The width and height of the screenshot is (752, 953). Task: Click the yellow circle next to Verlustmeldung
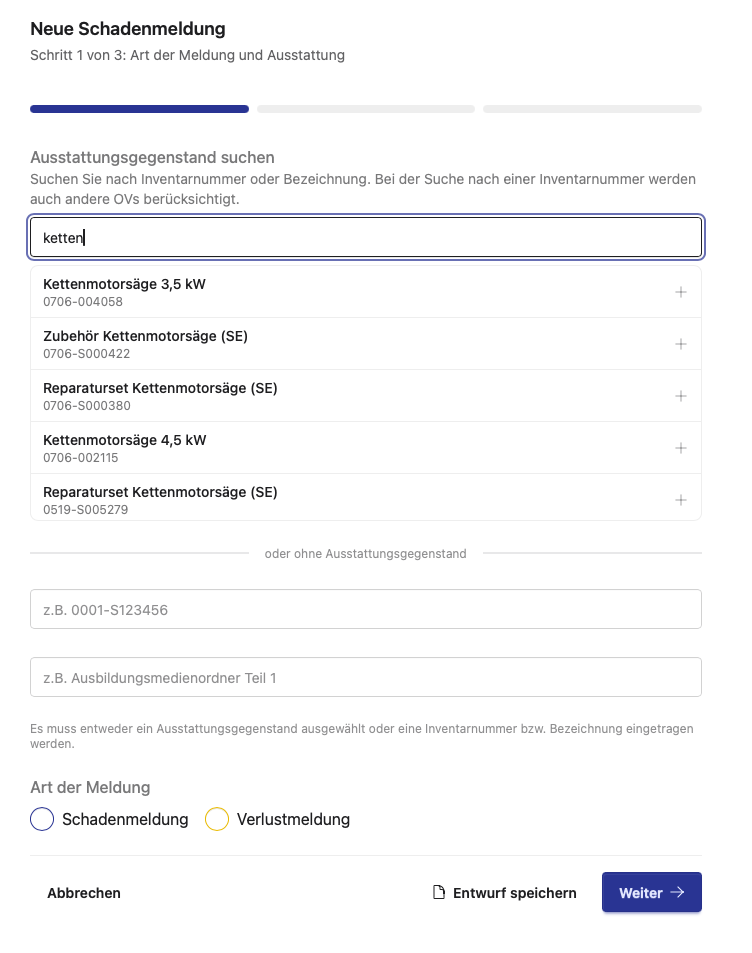[x=217, y=818]
